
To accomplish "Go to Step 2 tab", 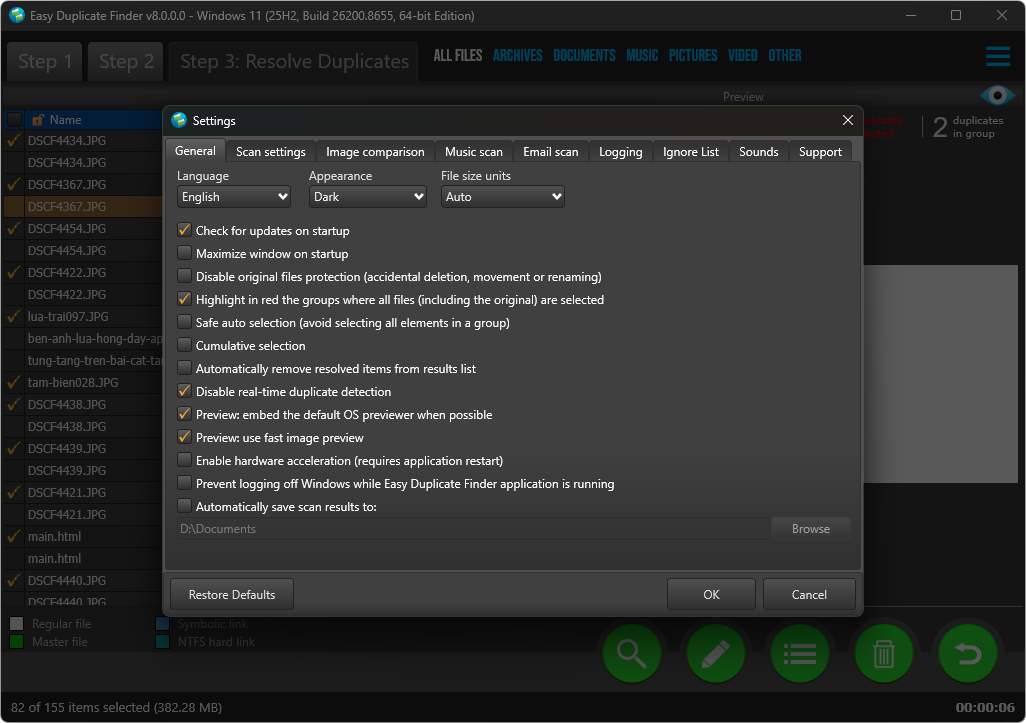I will coord(126,62).
